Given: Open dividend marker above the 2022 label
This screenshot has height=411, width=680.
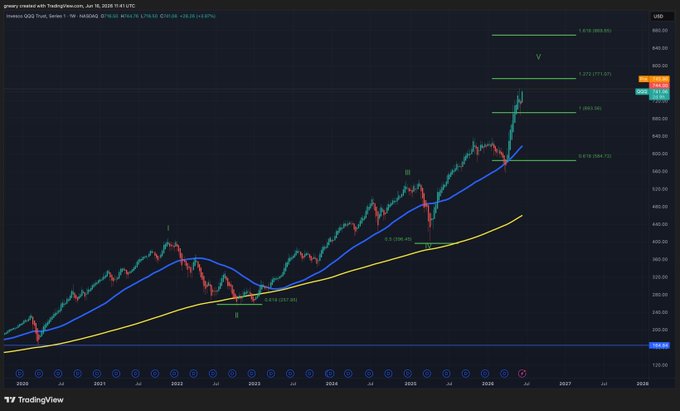Looking at the screenshot, I should [x=174, y=373].
